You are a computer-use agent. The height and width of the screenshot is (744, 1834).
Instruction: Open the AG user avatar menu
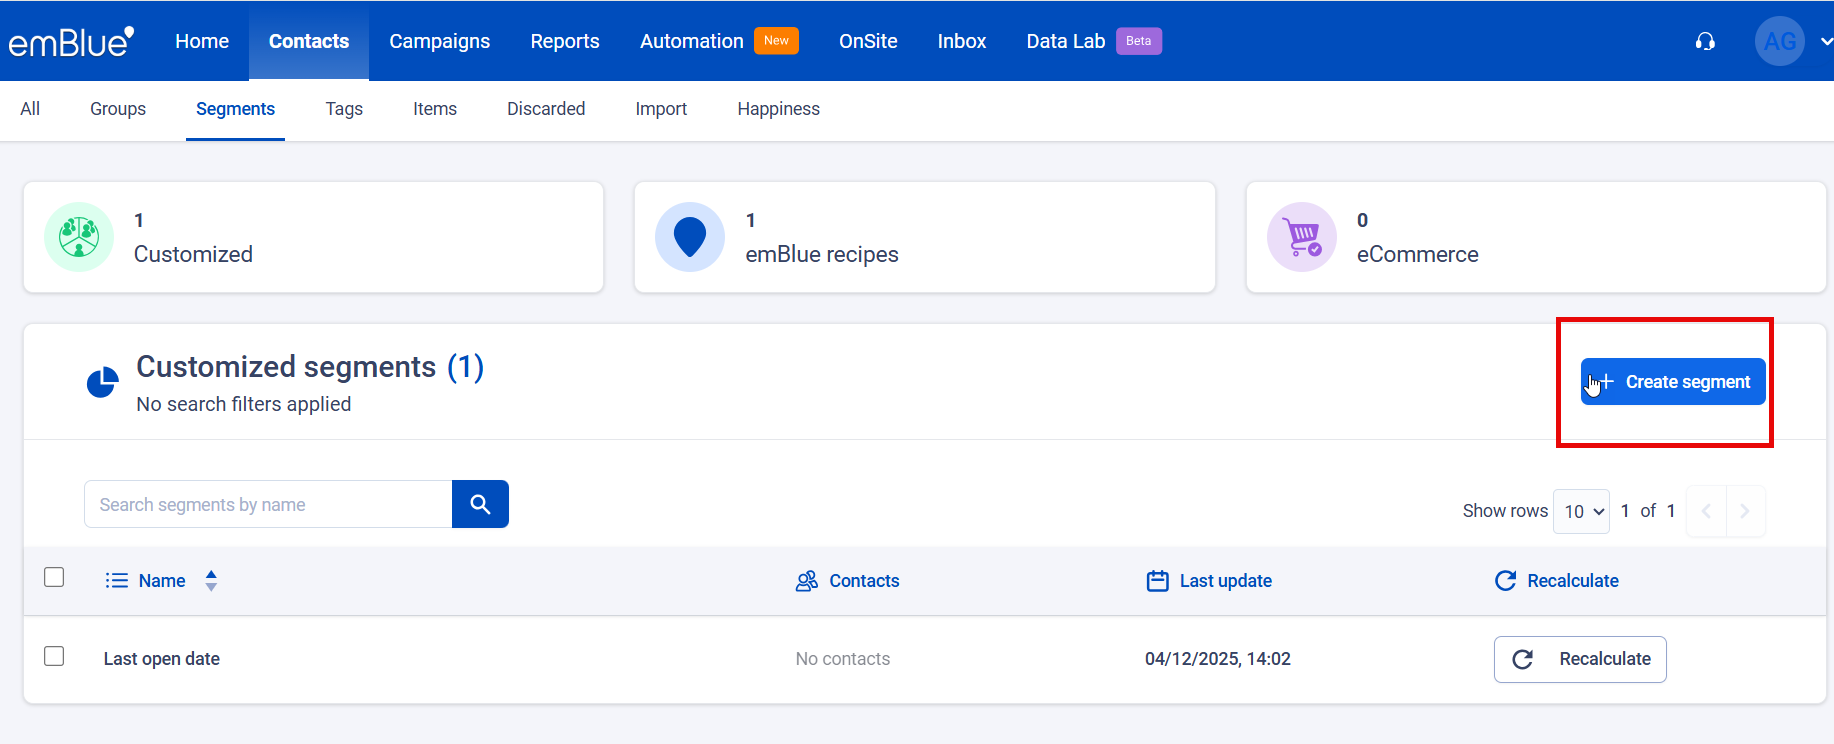point(1779,41)
